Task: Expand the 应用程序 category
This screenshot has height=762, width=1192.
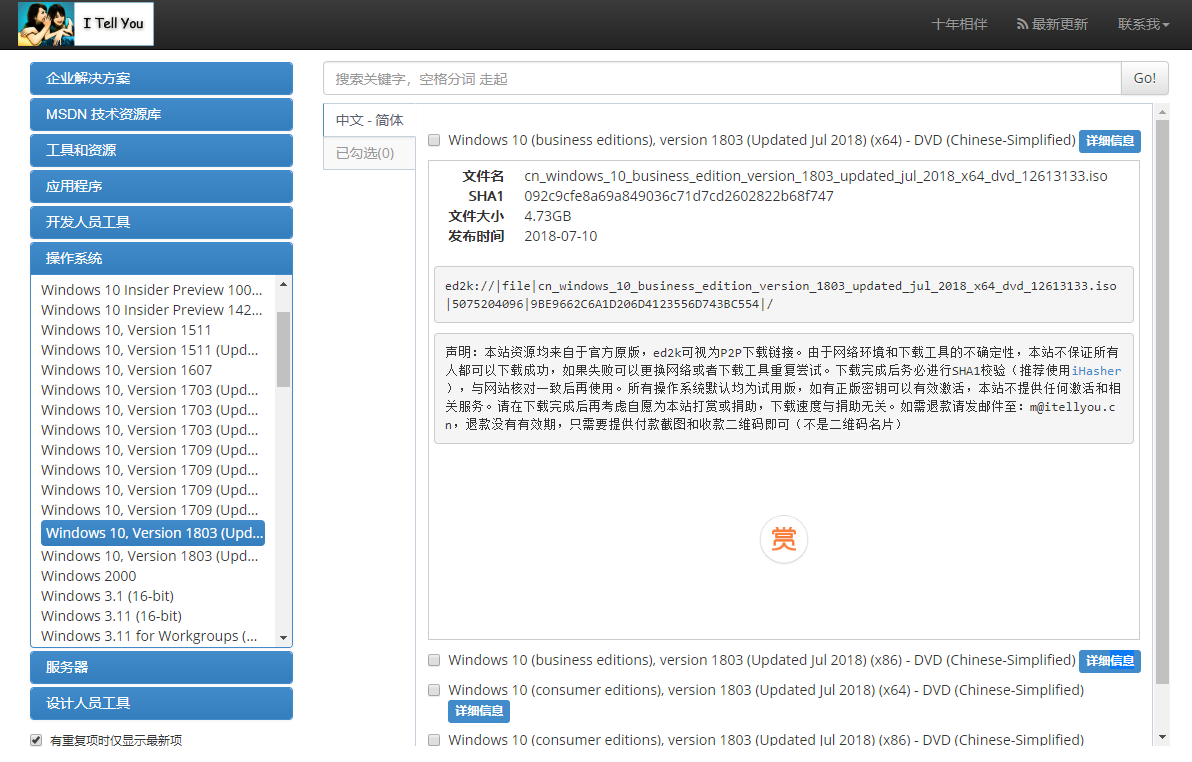Action: tap(161, 186)
